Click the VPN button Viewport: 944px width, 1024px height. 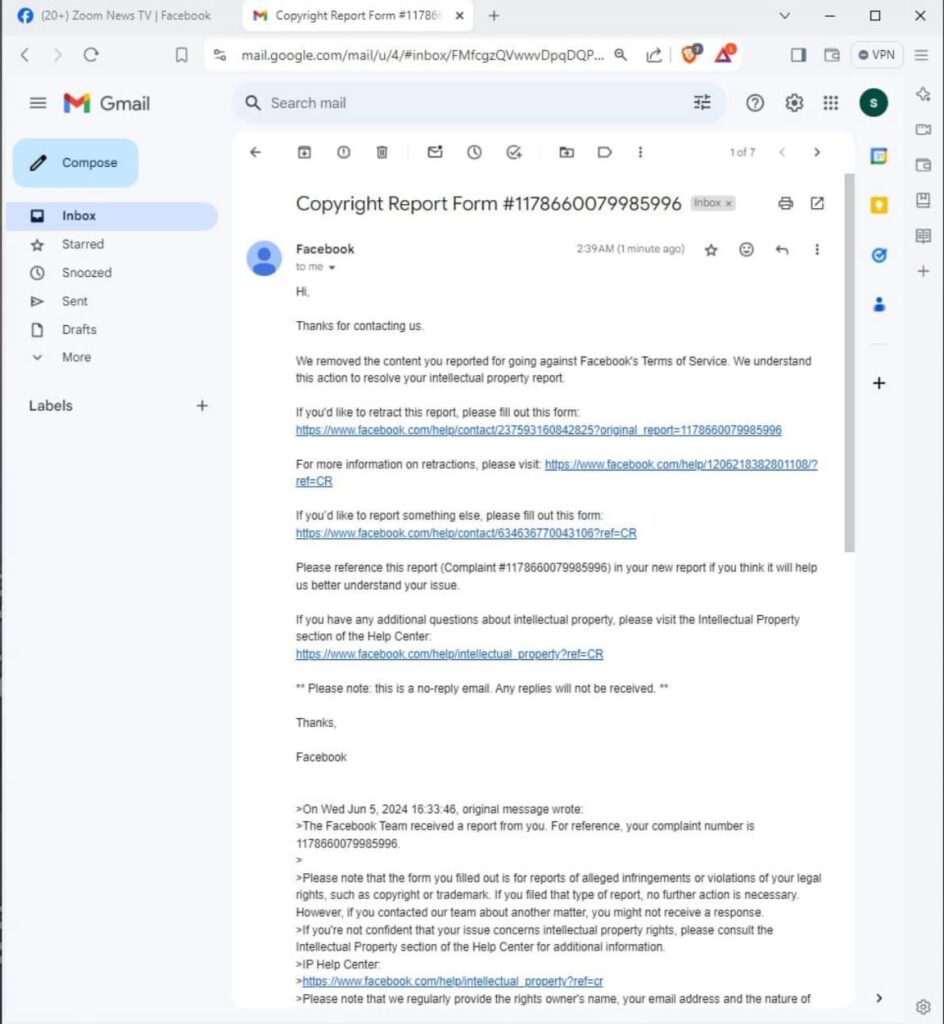877,55
